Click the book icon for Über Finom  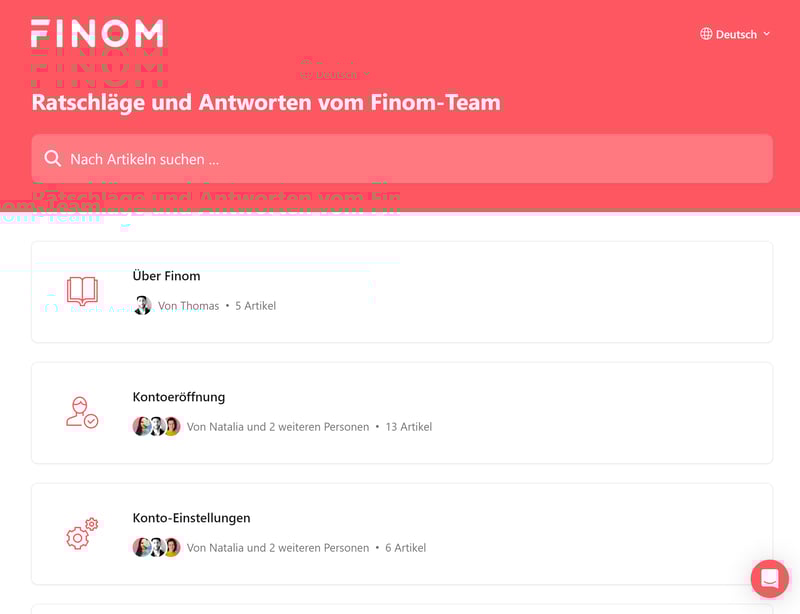coord(82,291)
